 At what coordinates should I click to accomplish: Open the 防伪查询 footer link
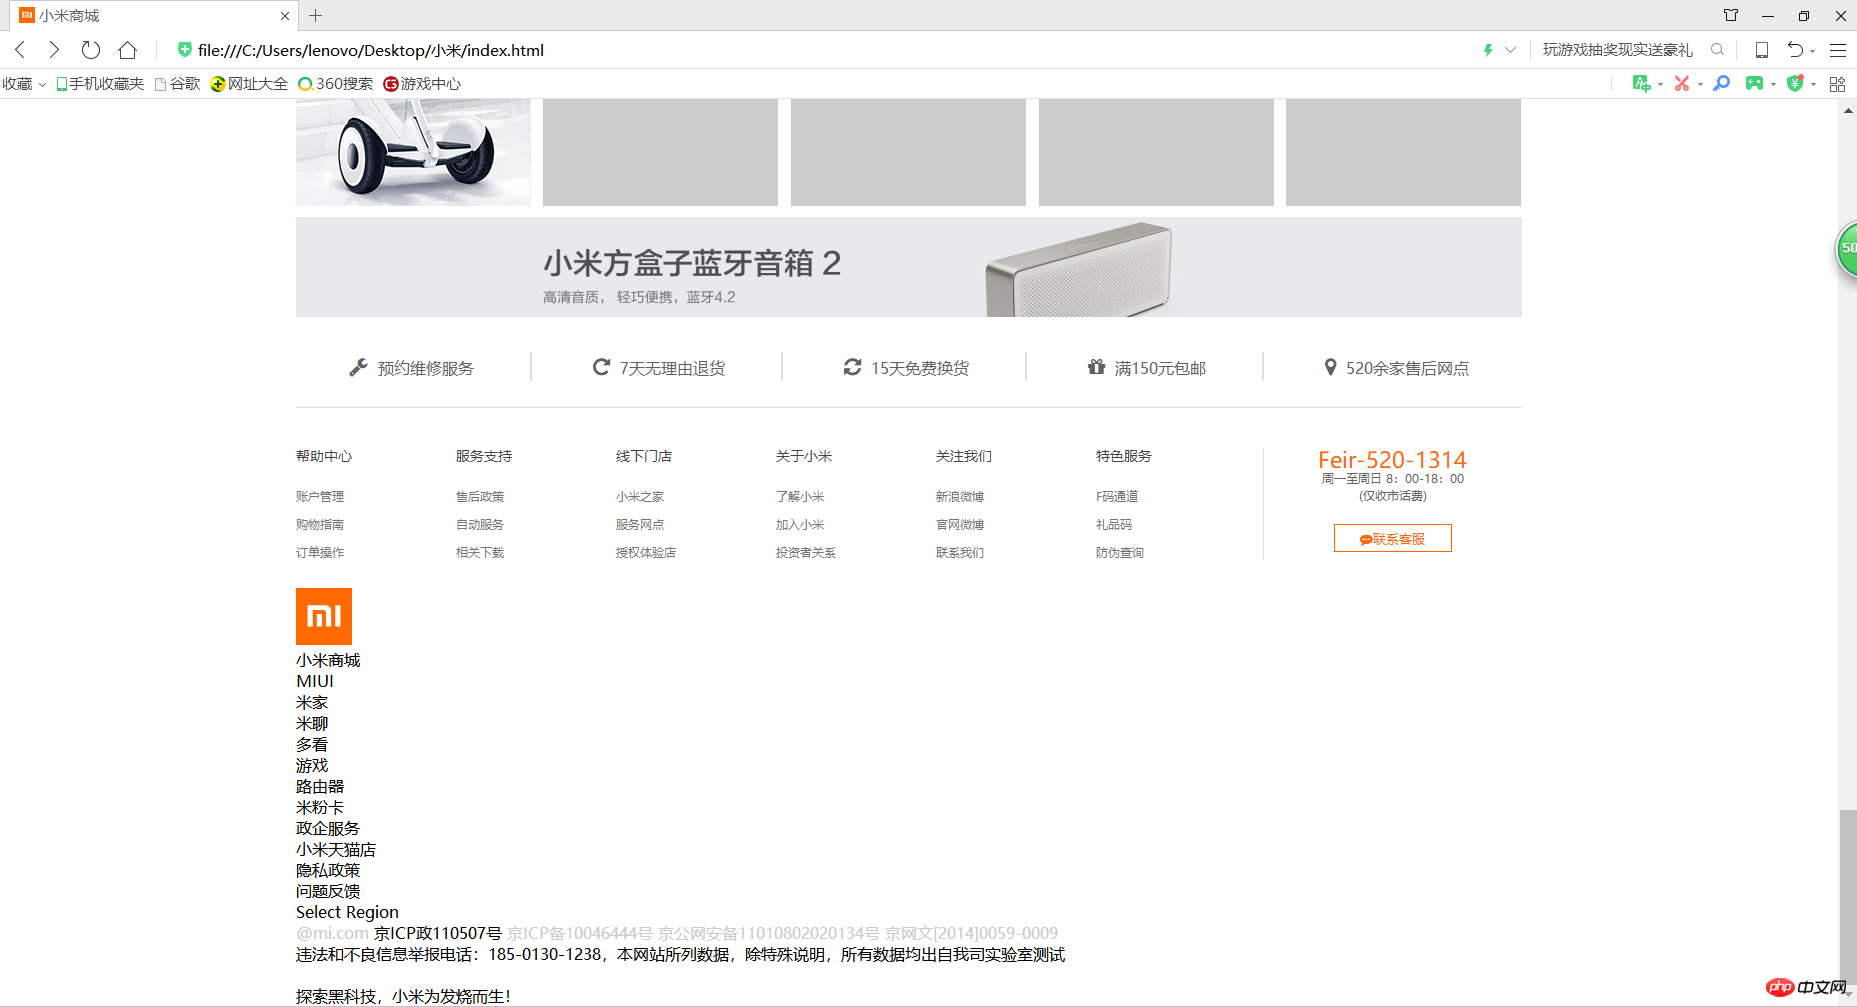(1120, 552)
